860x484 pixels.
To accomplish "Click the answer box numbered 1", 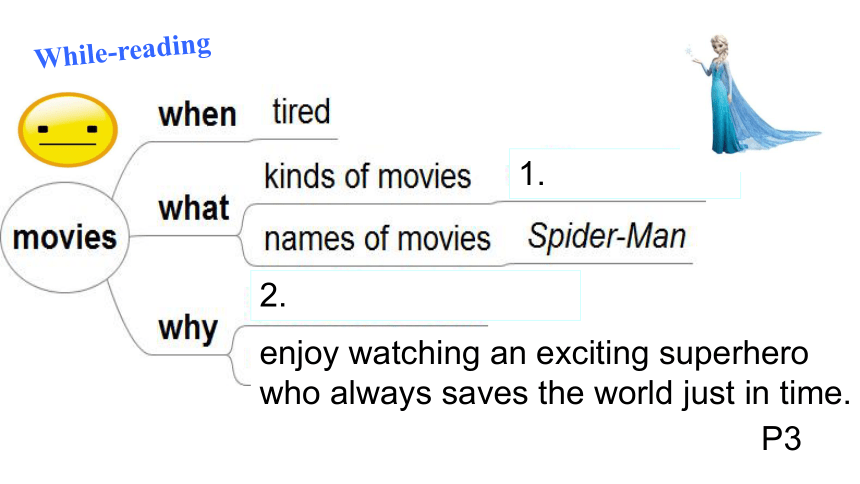I will 625,173.
